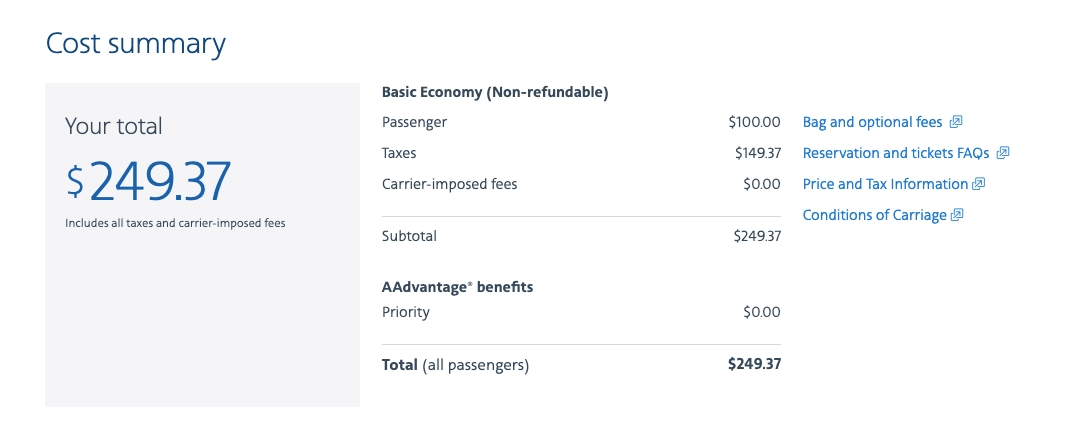The image size is (1085, 435).
Task: Click the Taxes amount $149.37
Action: (x=757, y=153)
